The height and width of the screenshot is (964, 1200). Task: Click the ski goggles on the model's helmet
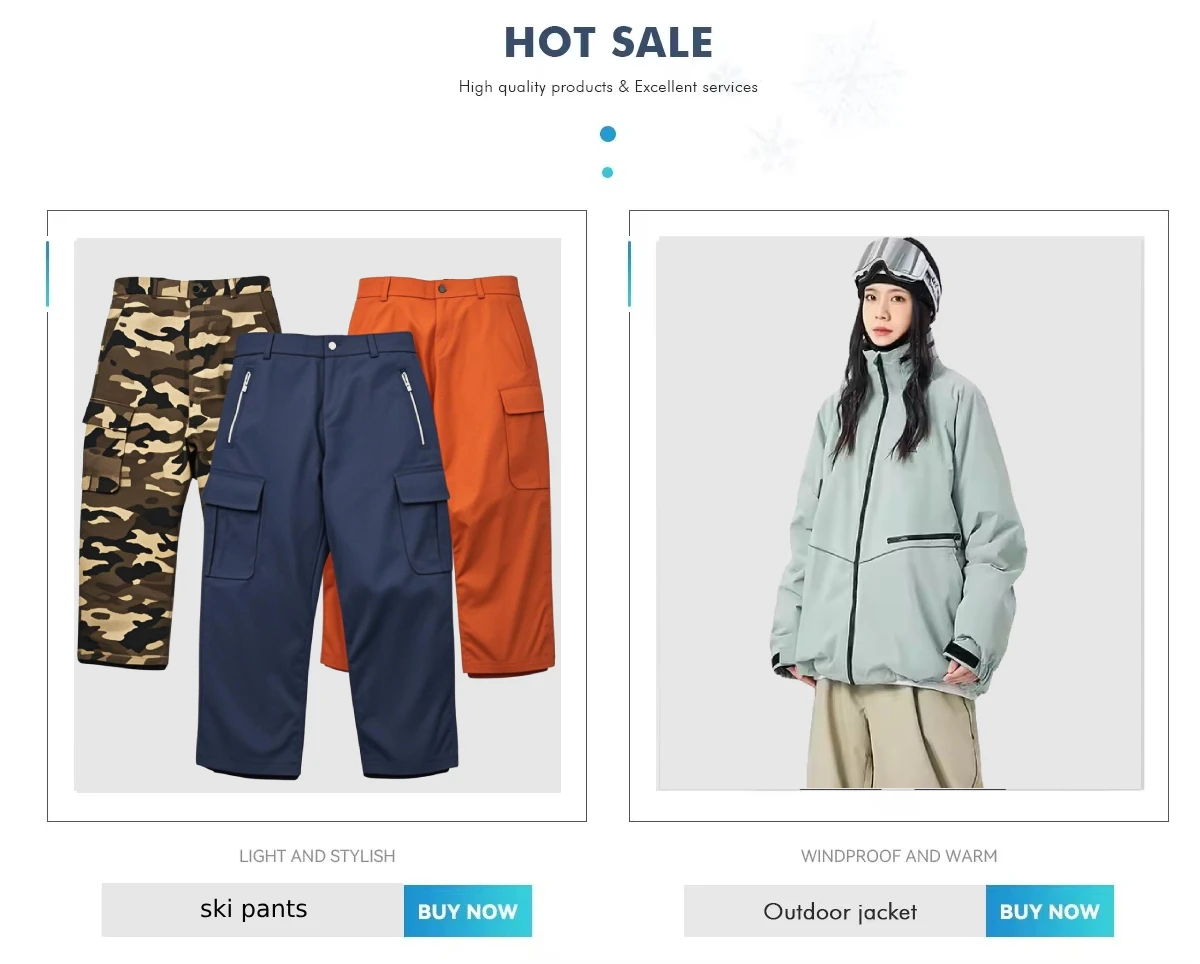click(x=892, y=258)
